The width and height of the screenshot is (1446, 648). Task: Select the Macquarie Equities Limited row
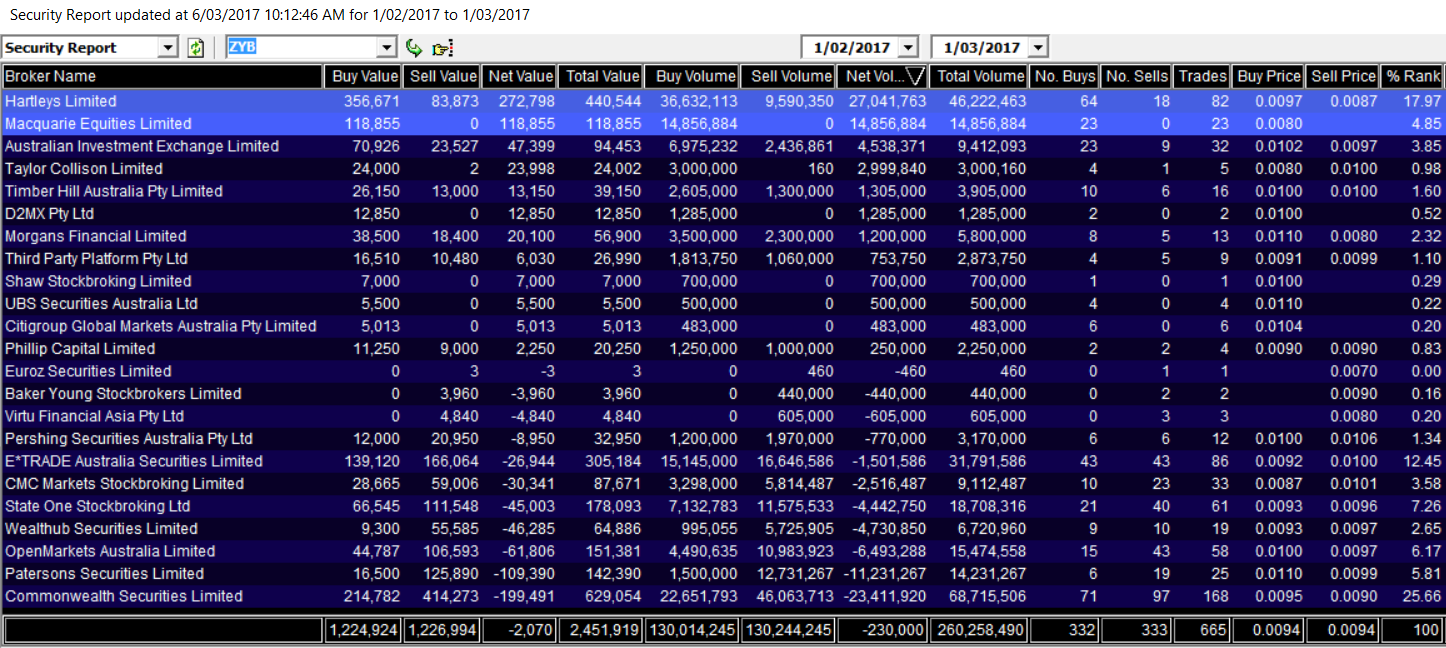point(723,124)
